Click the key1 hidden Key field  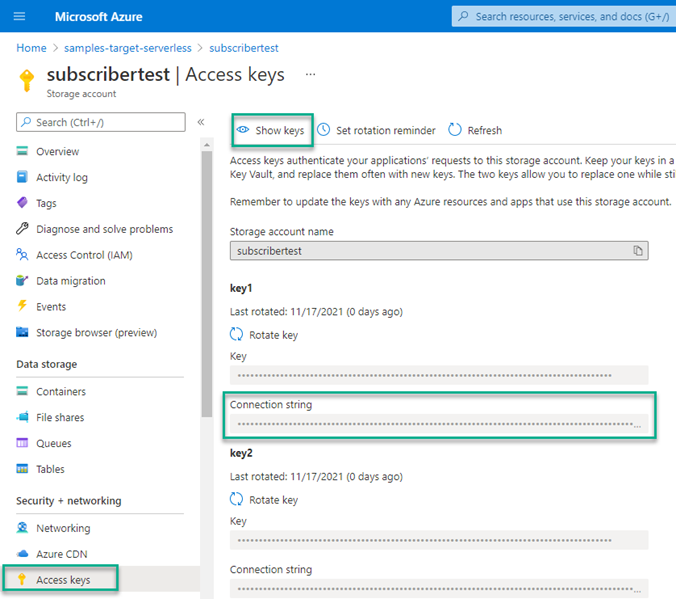[x=439, y=375]
